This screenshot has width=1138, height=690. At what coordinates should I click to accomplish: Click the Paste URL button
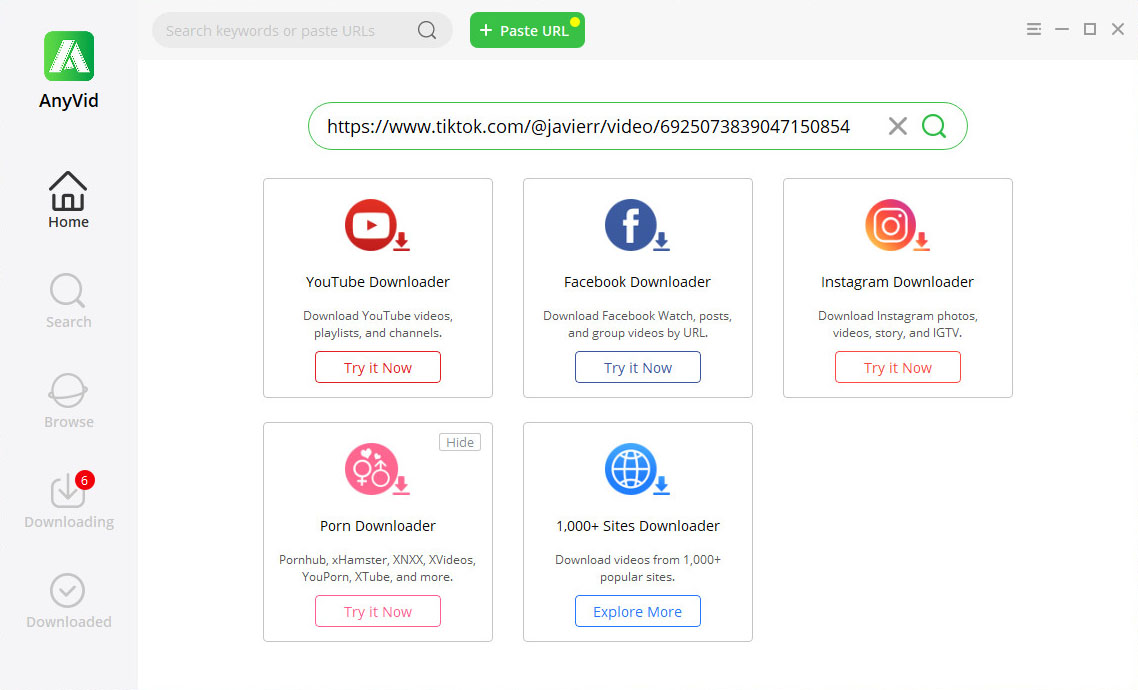coord(527,30)
